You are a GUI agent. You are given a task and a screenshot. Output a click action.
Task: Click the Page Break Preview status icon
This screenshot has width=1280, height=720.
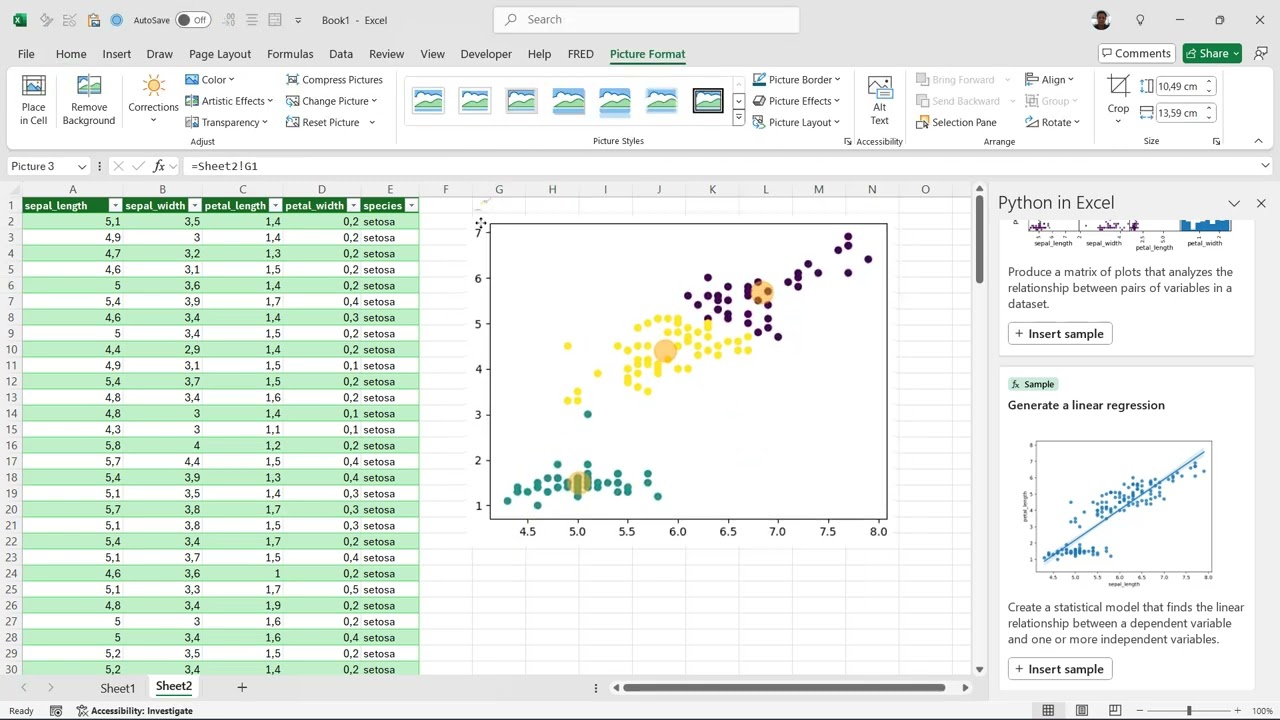pos(1115,711)
